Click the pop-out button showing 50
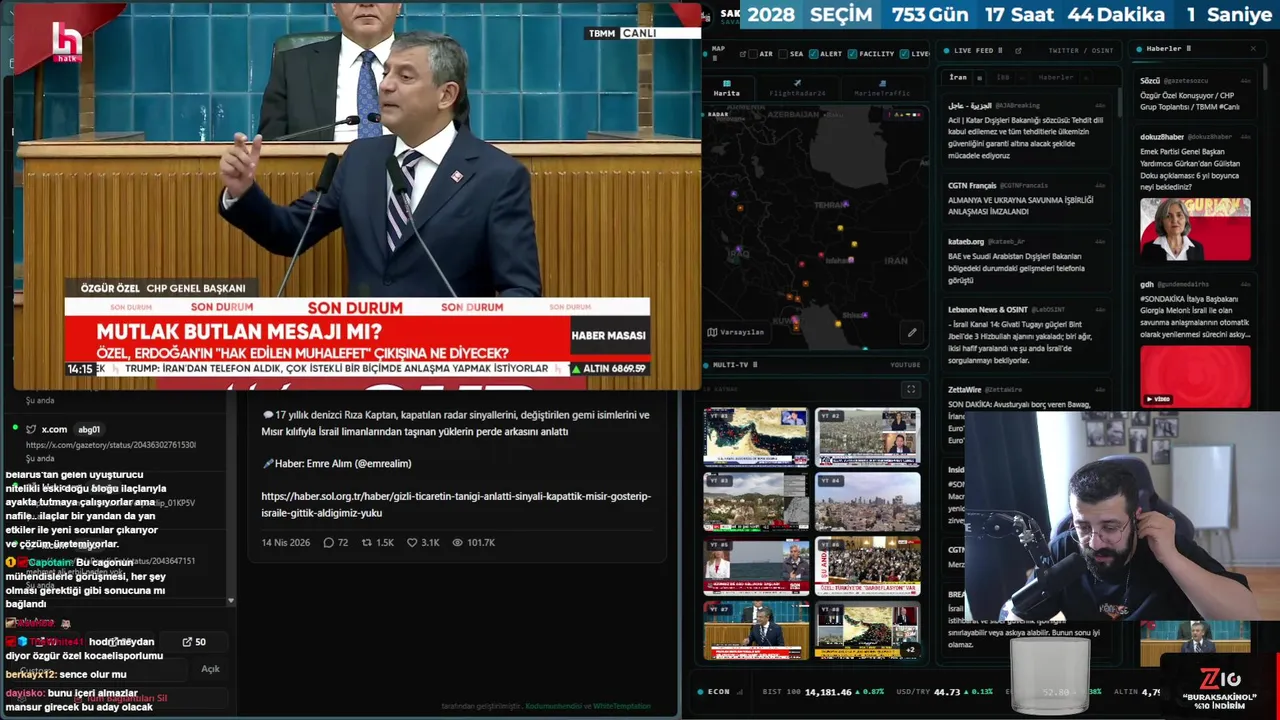This screenshot has height=720, width=1280. click(194, 642)
